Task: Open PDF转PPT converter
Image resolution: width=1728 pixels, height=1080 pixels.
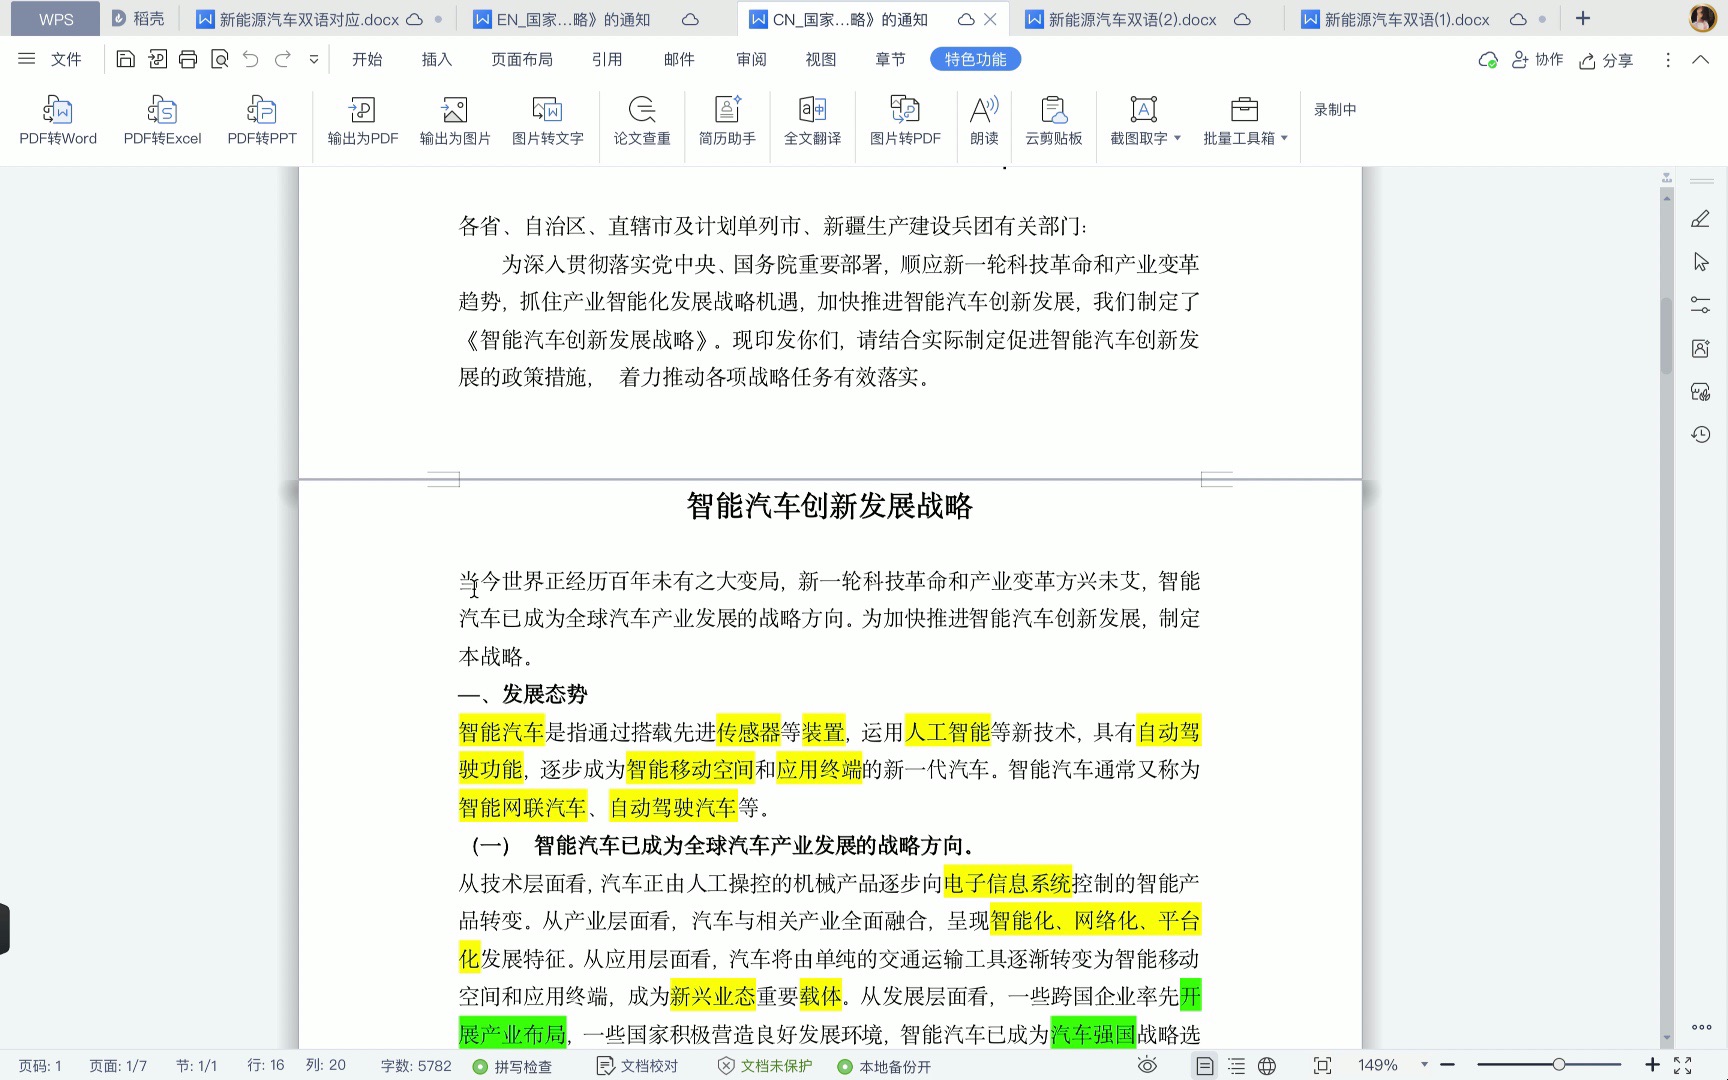Action: (x=262, y=121)
